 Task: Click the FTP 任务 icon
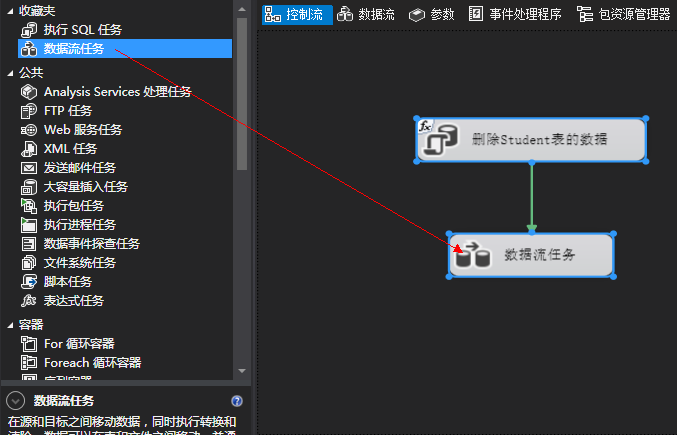29,111
